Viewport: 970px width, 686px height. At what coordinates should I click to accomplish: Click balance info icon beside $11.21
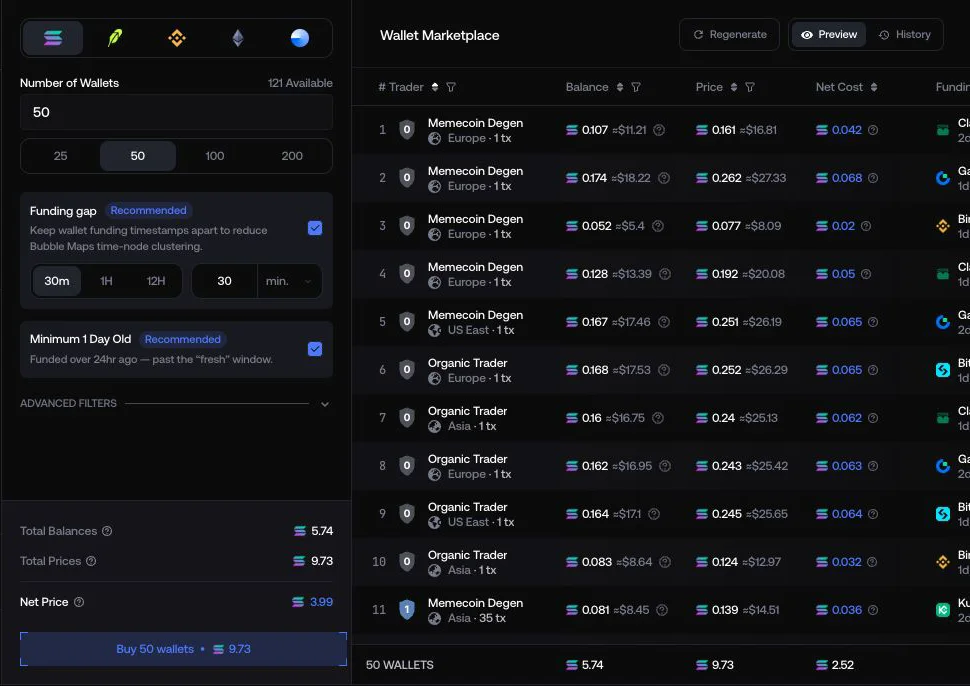click(659, 130)
